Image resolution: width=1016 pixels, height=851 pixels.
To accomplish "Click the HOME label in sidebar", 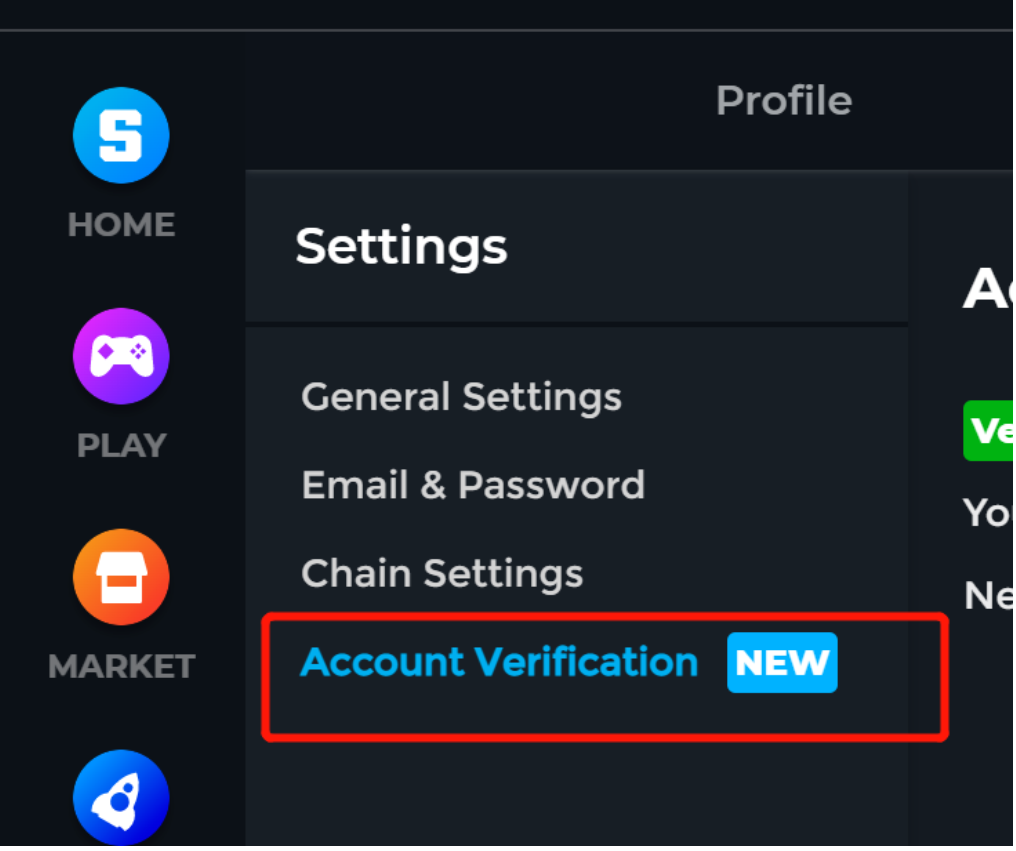I will point(121,225).
